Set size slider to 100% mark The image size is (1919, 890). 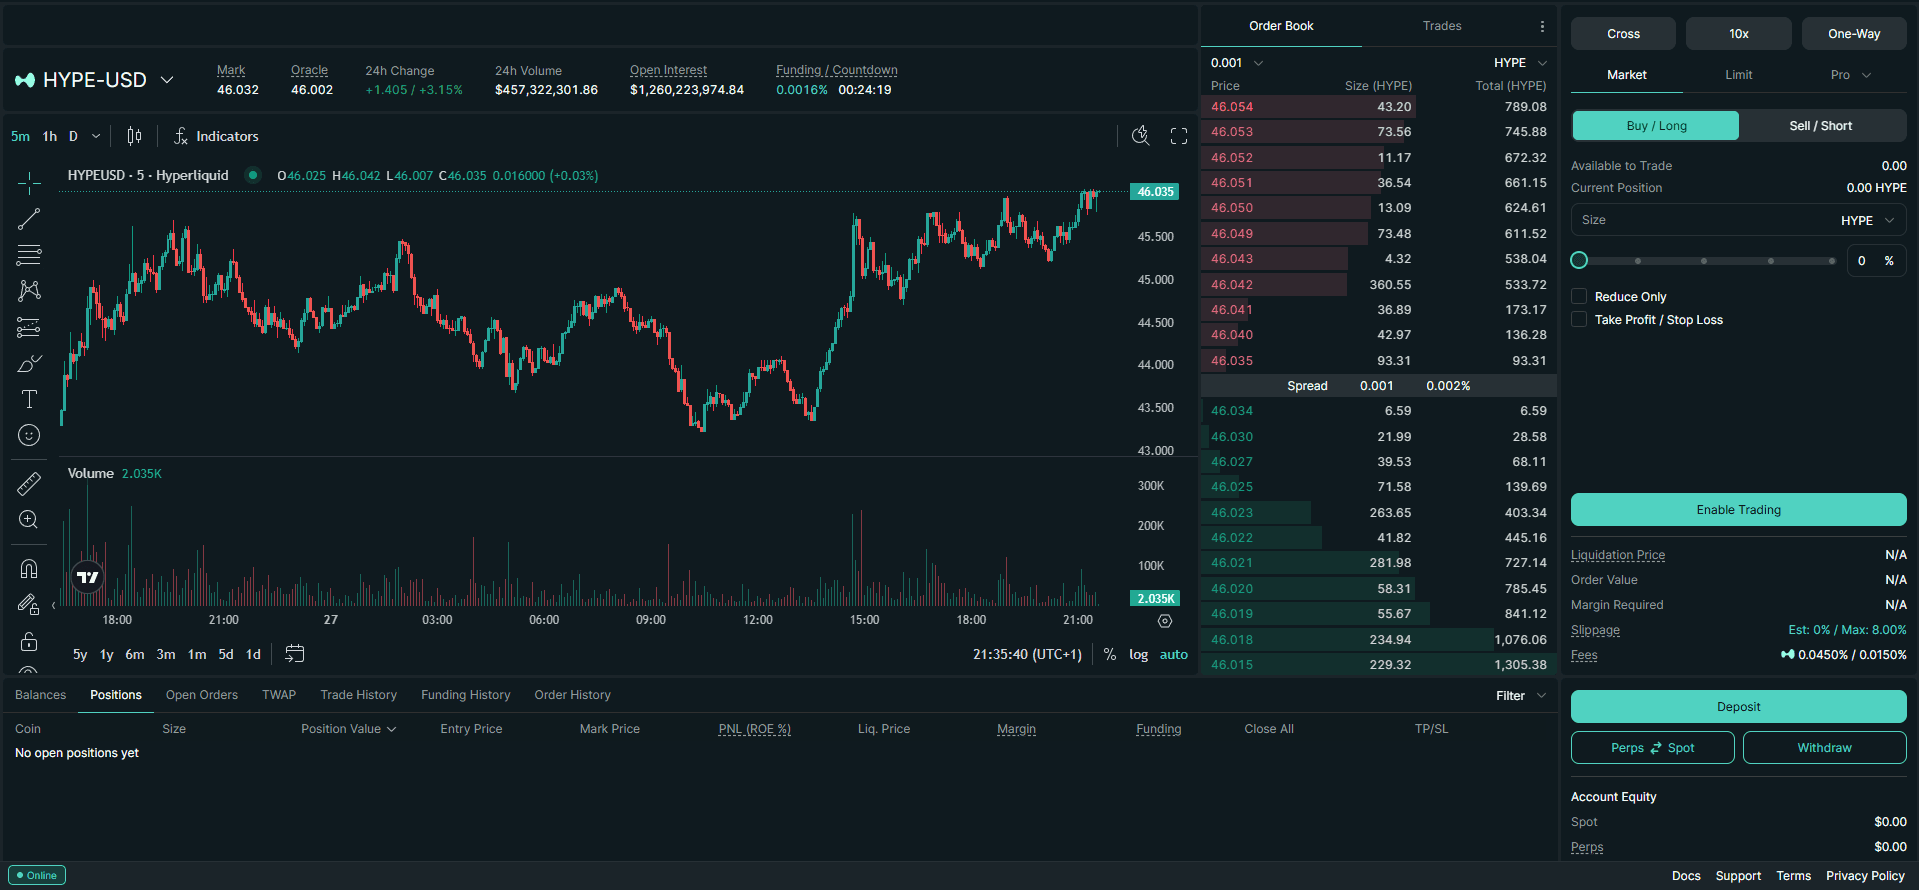(1832, 261)
